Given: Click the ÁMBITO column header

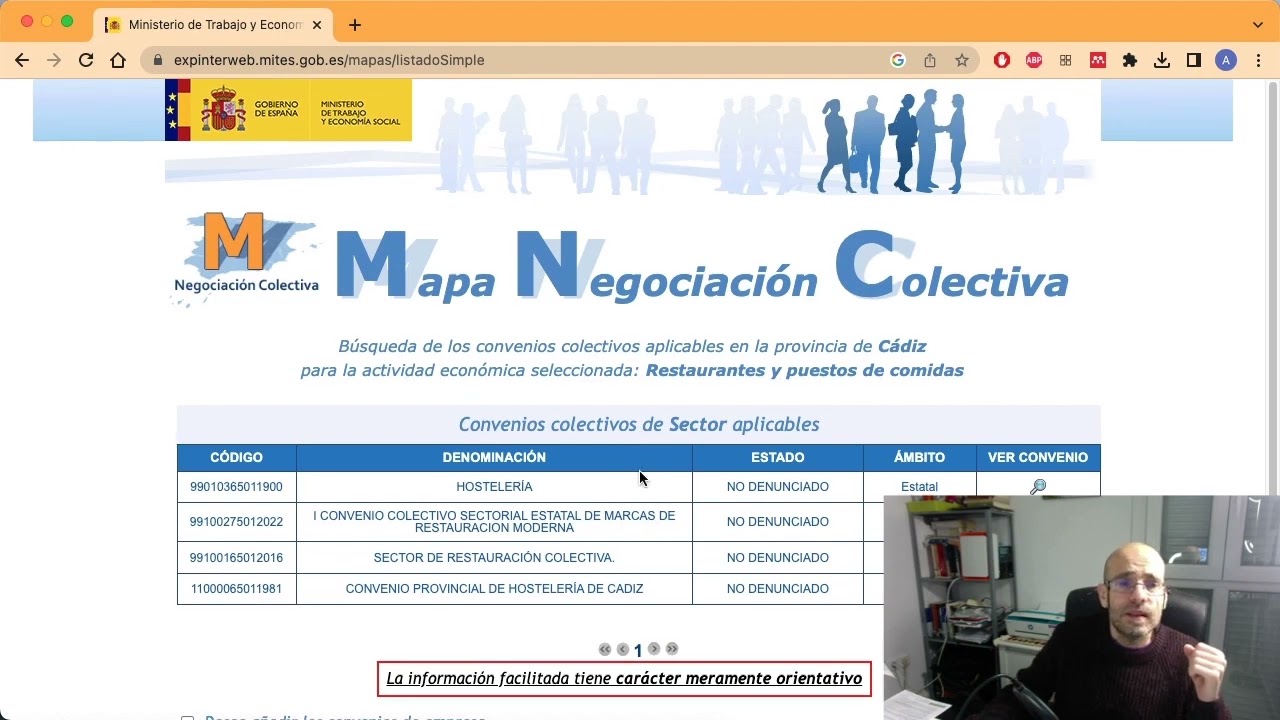Looking at the screenshot, I should point(920,457).
